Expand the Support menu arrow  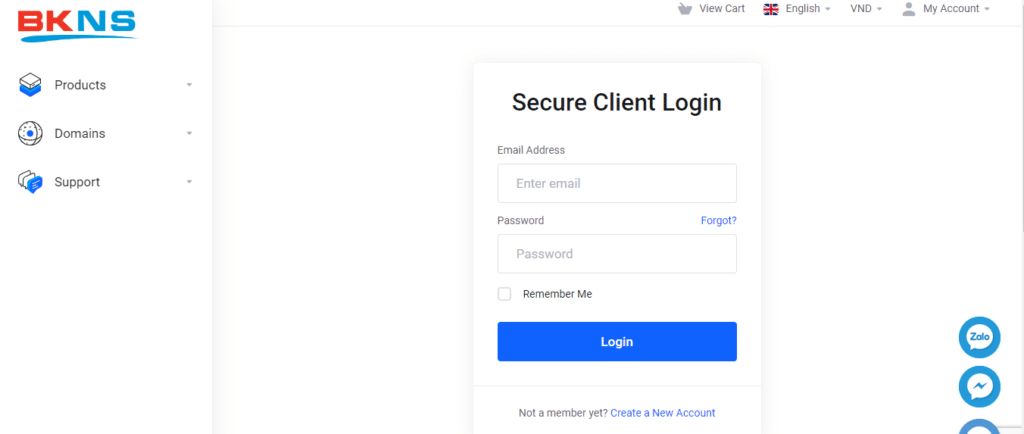click(189, 181)
